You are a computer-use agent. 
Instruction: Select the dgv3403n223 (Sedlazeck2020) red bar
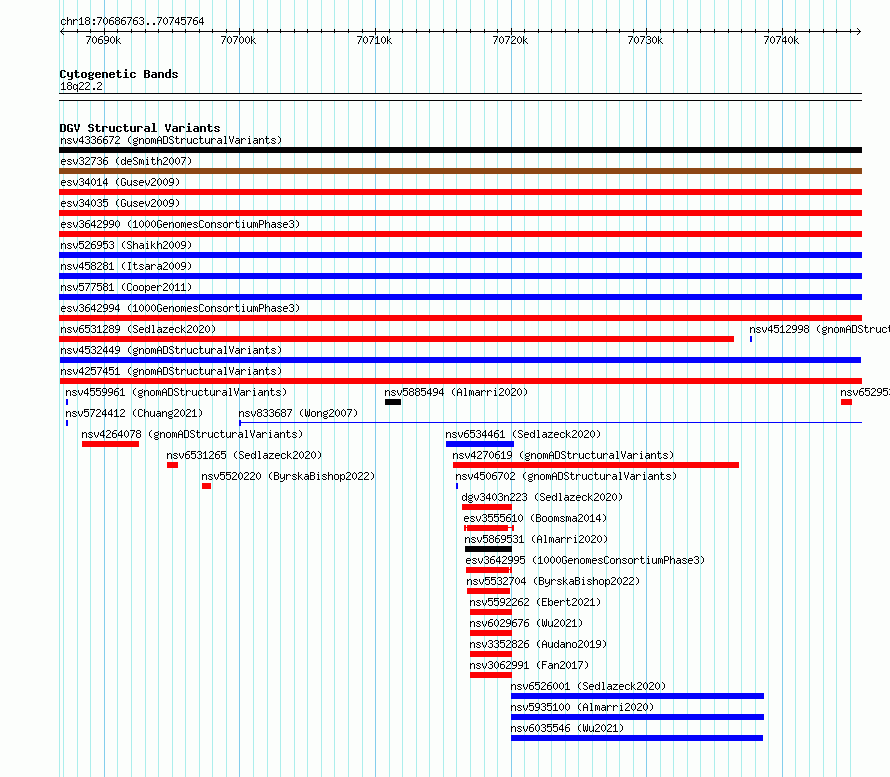pyautogui.click(x=487, y=507)
